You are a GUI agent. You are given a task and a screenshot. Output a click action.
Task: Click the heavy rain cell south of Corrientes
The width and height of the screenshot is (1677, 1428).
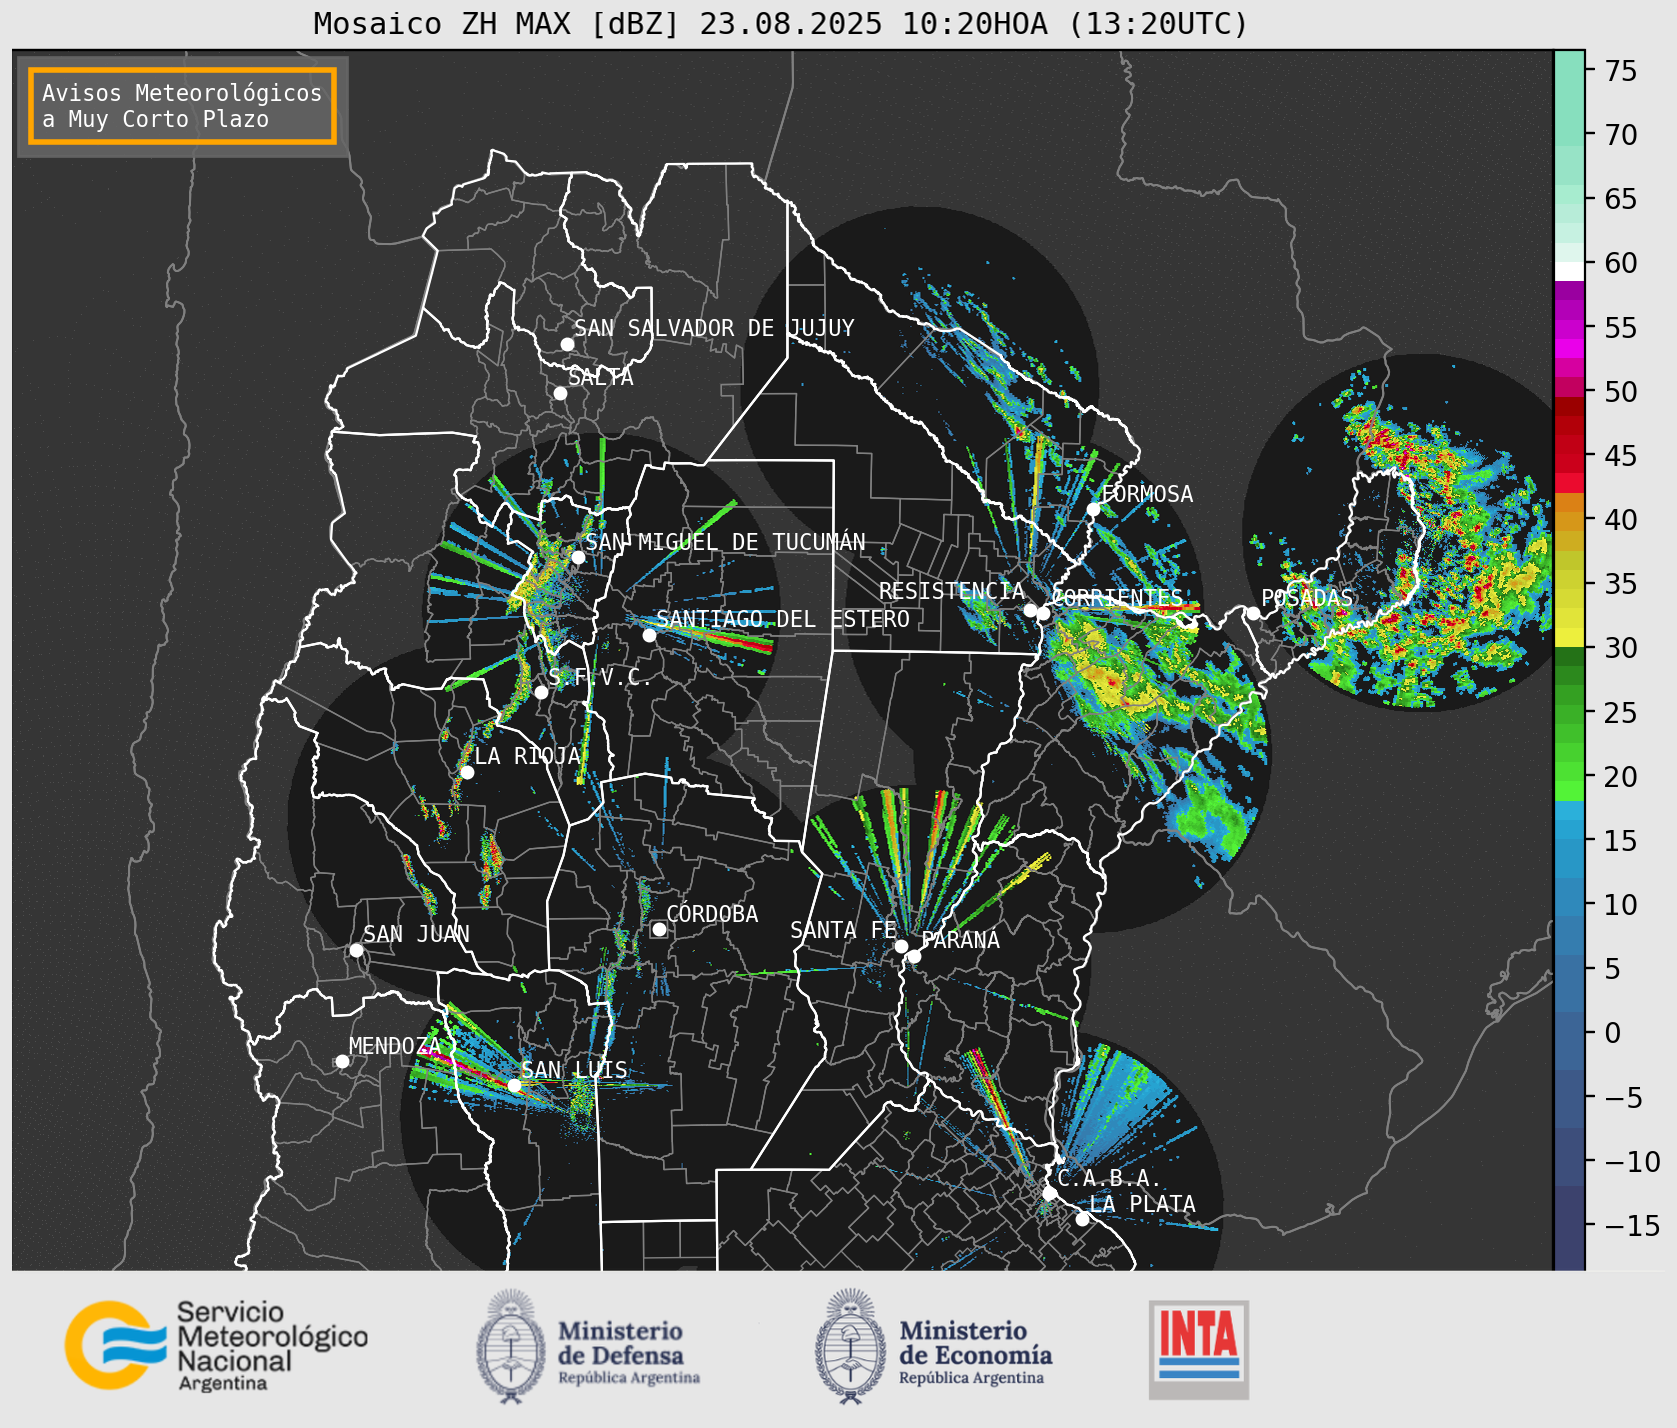point(1112,685)
